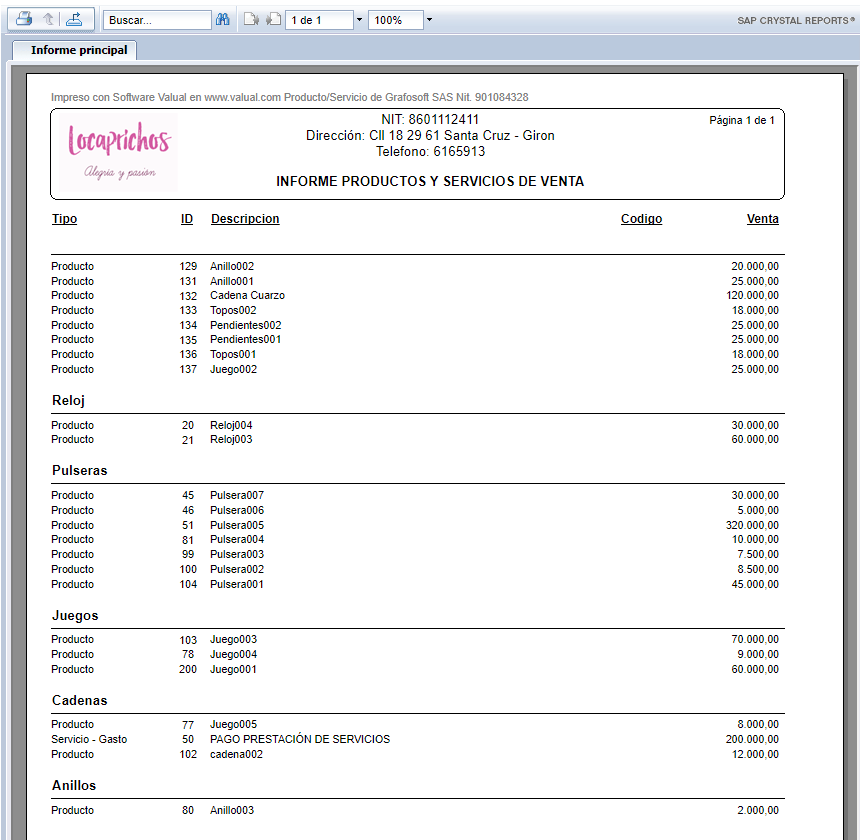Select the Reloj group heading

(x=68, y=400)
